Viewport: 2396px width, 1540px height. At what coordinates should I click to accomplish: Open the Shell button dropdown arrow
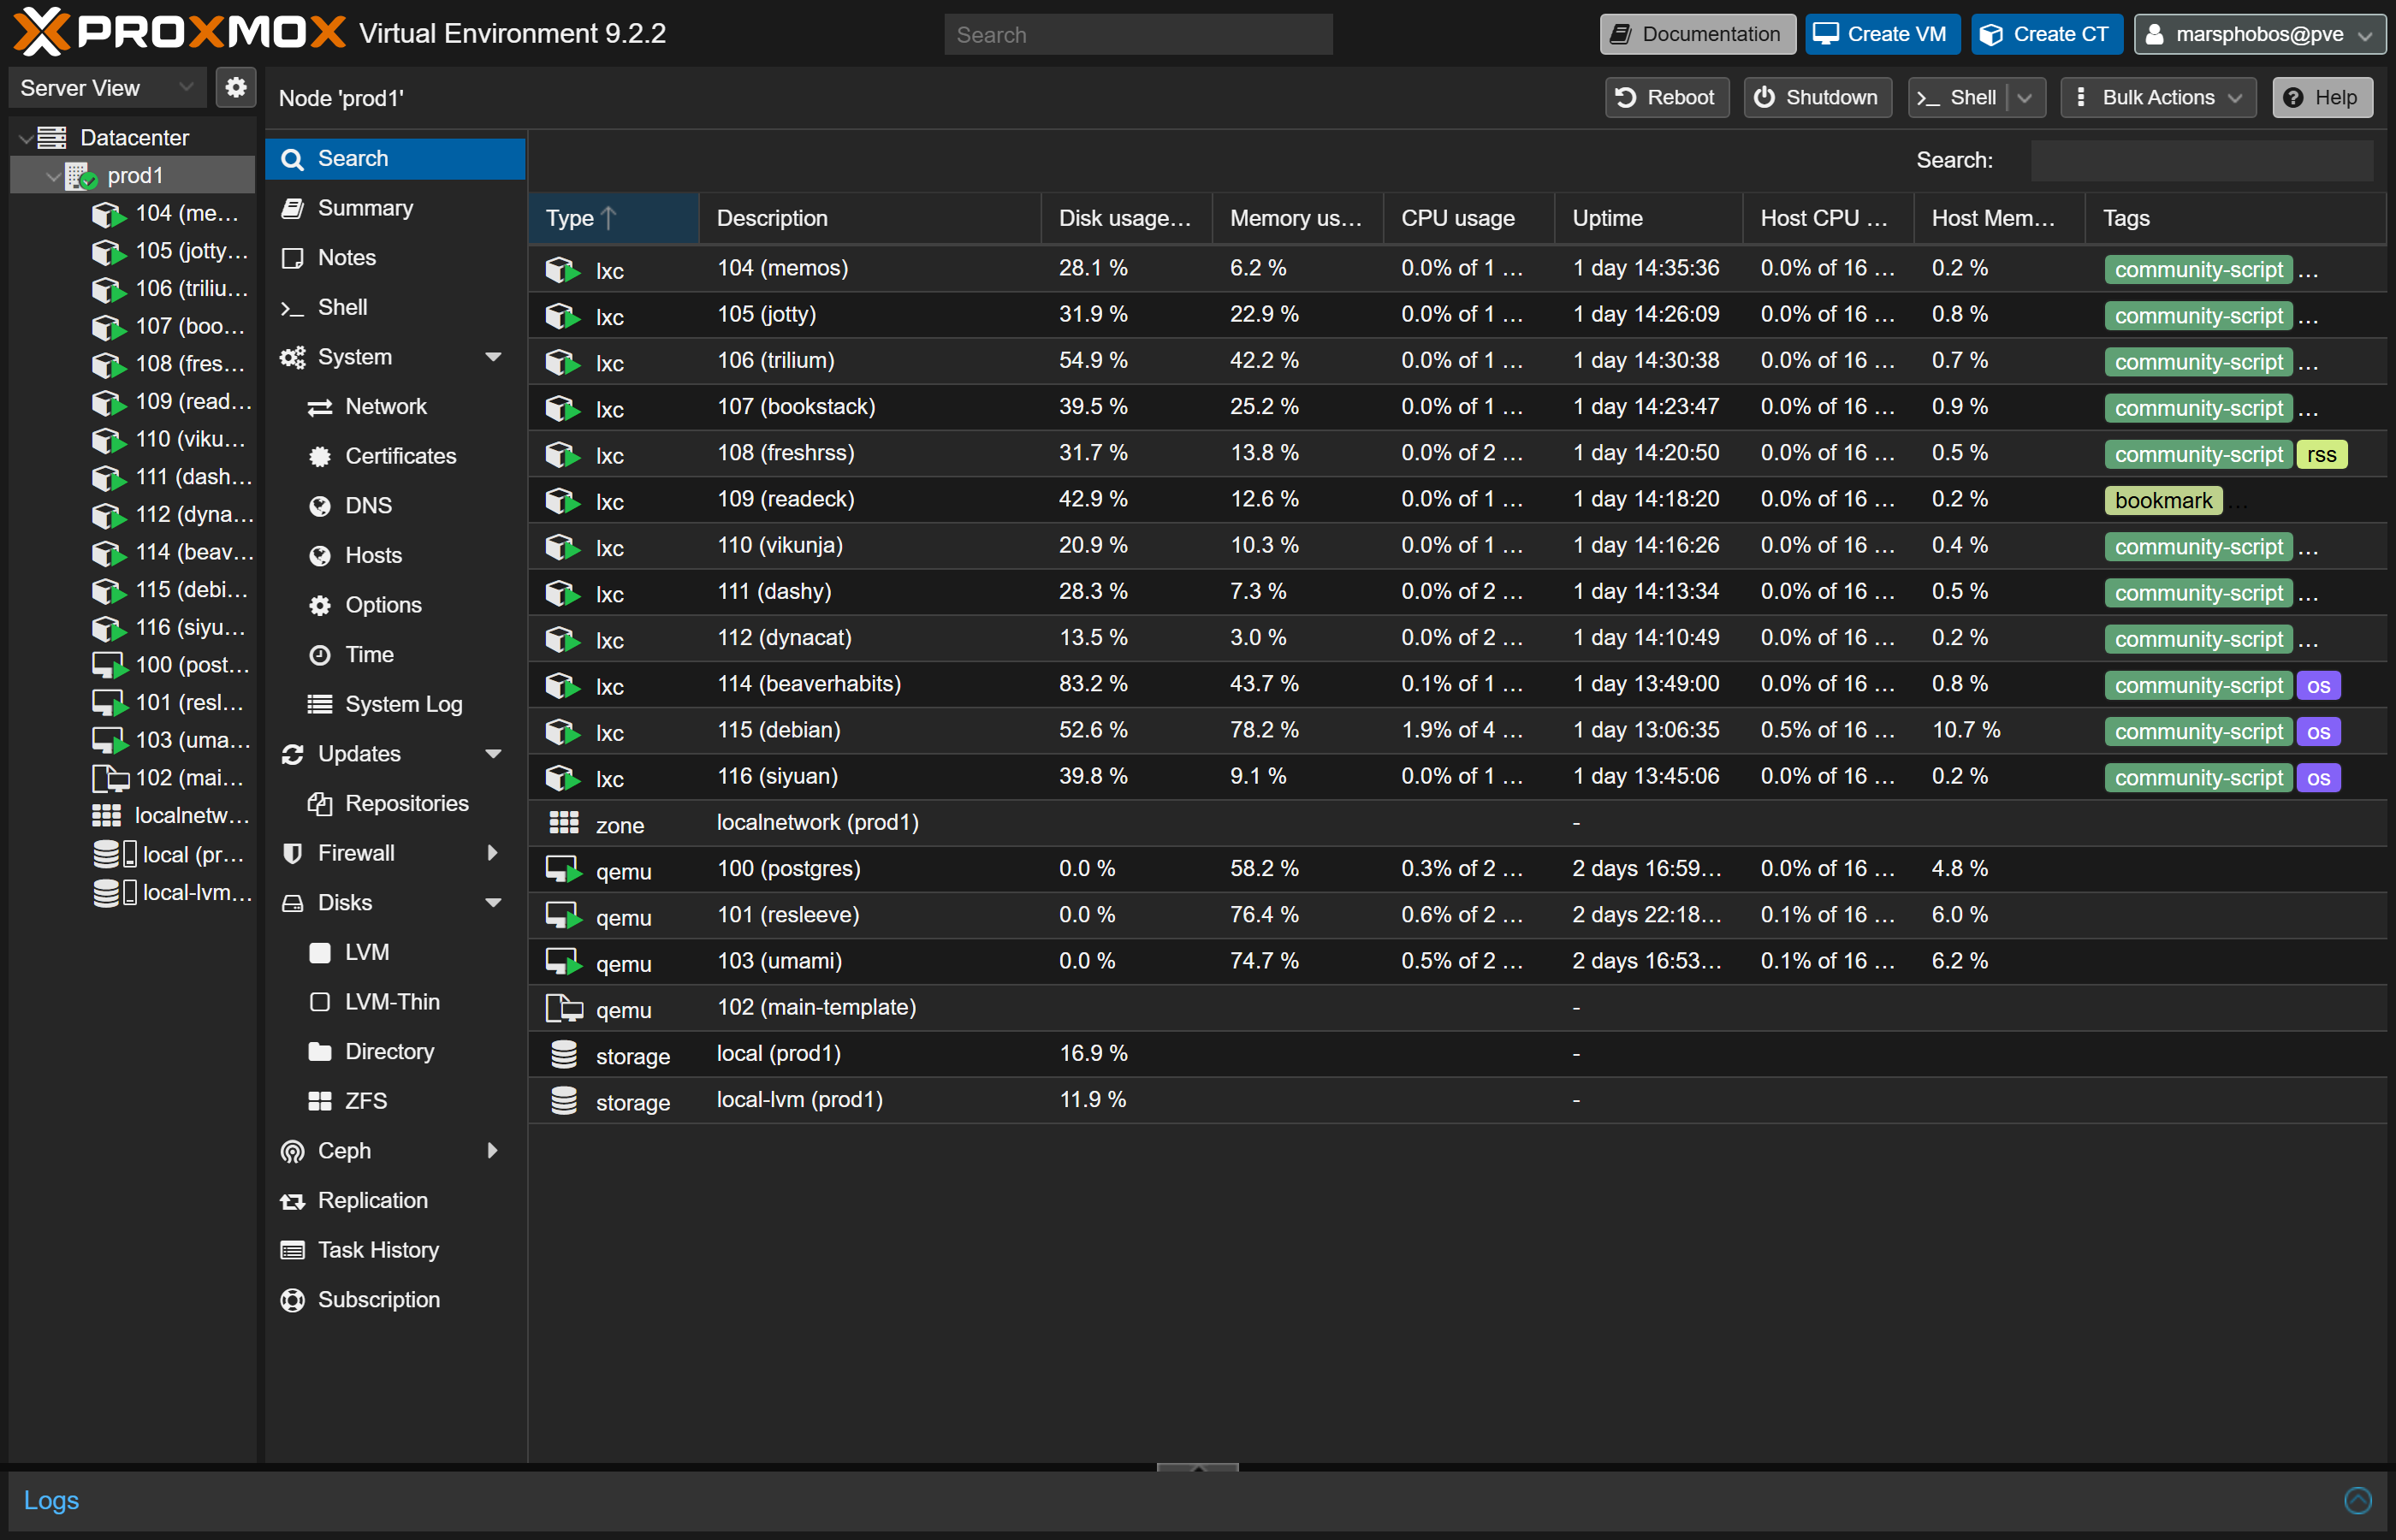click(2025, 98)
